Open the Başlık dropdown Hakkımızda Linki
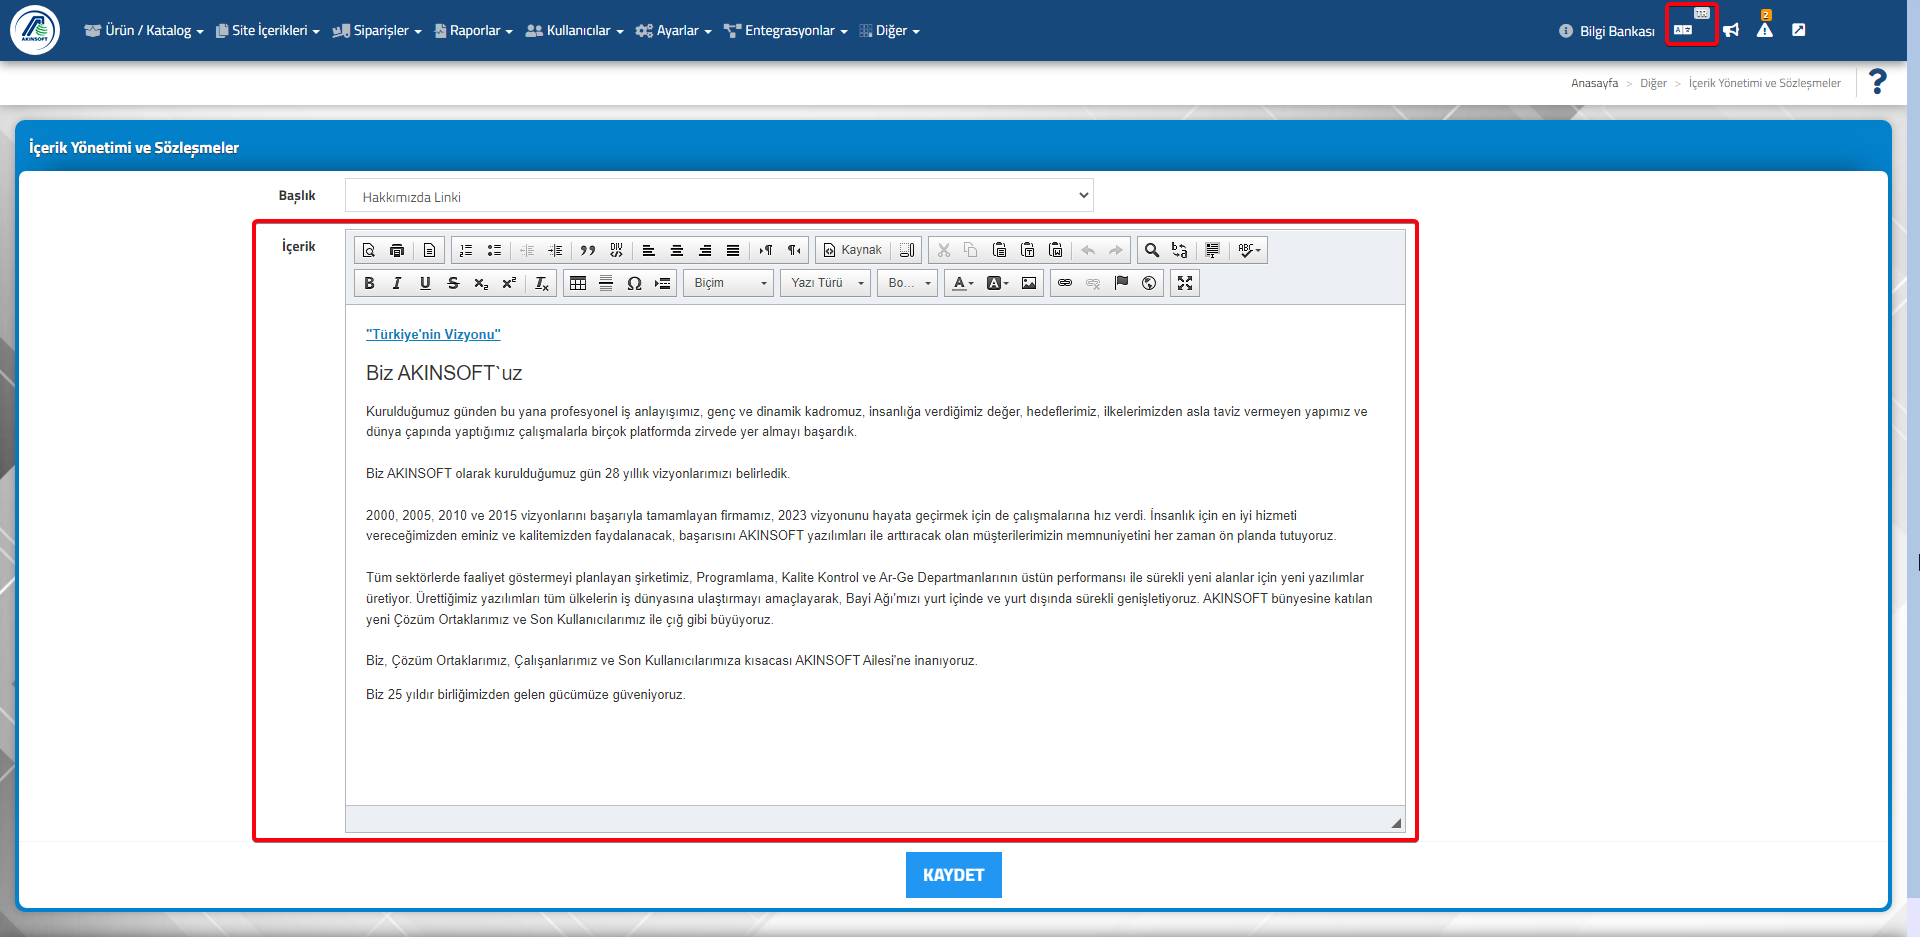 719,196
